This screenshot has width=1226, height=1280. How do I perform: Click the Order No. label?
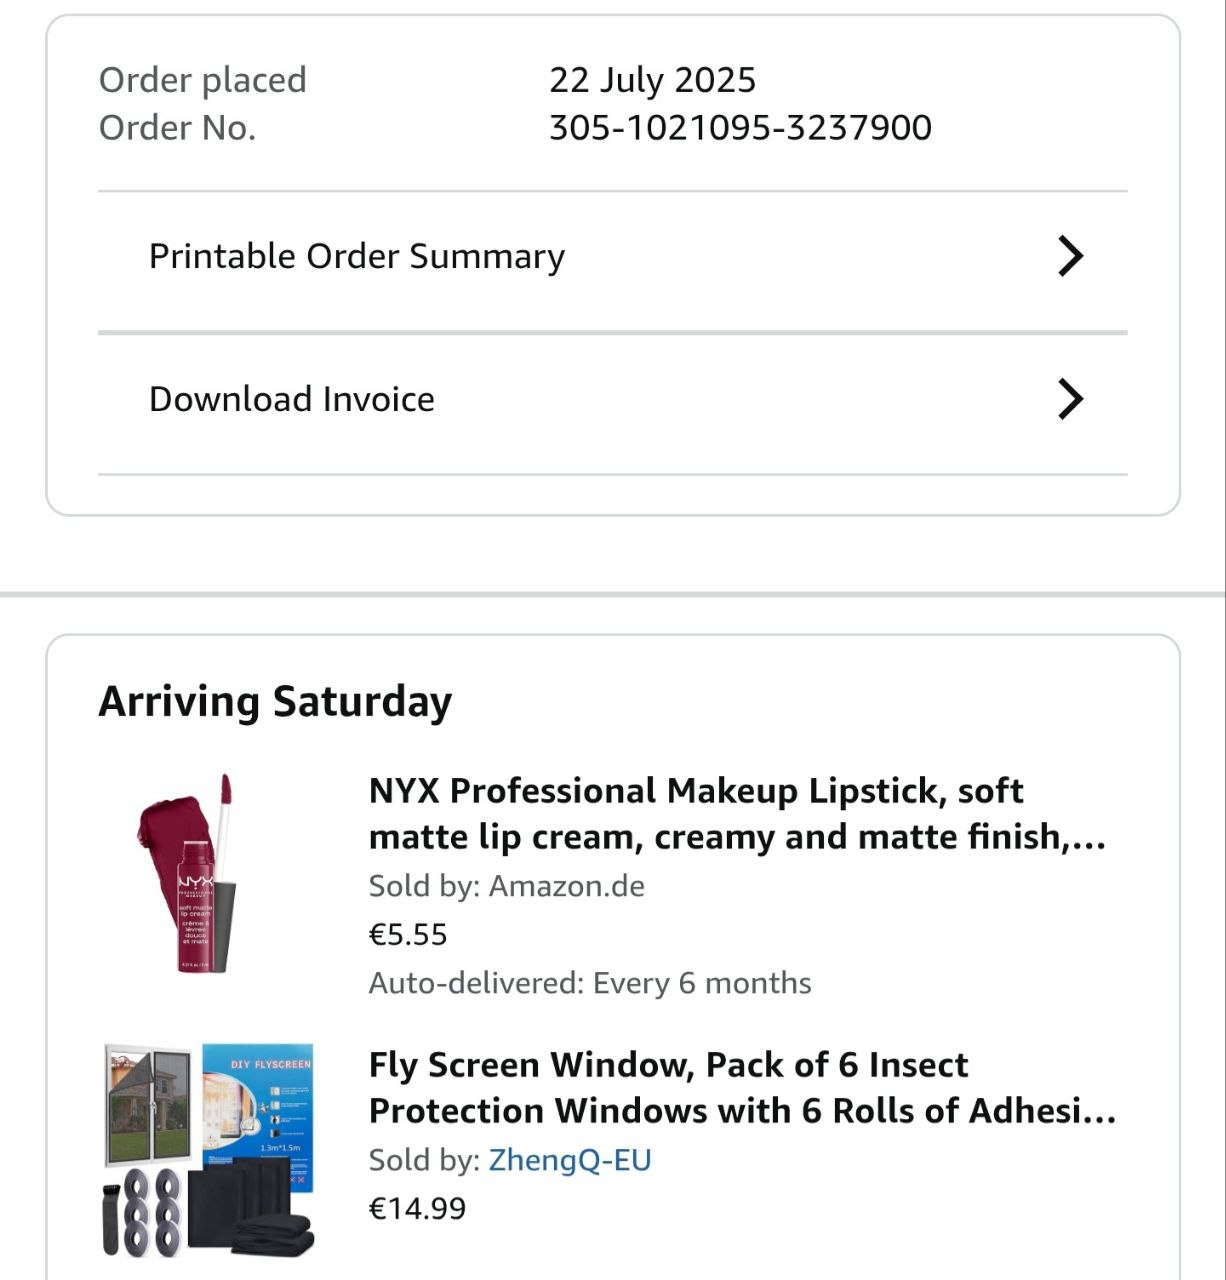[x=177, y=127]
